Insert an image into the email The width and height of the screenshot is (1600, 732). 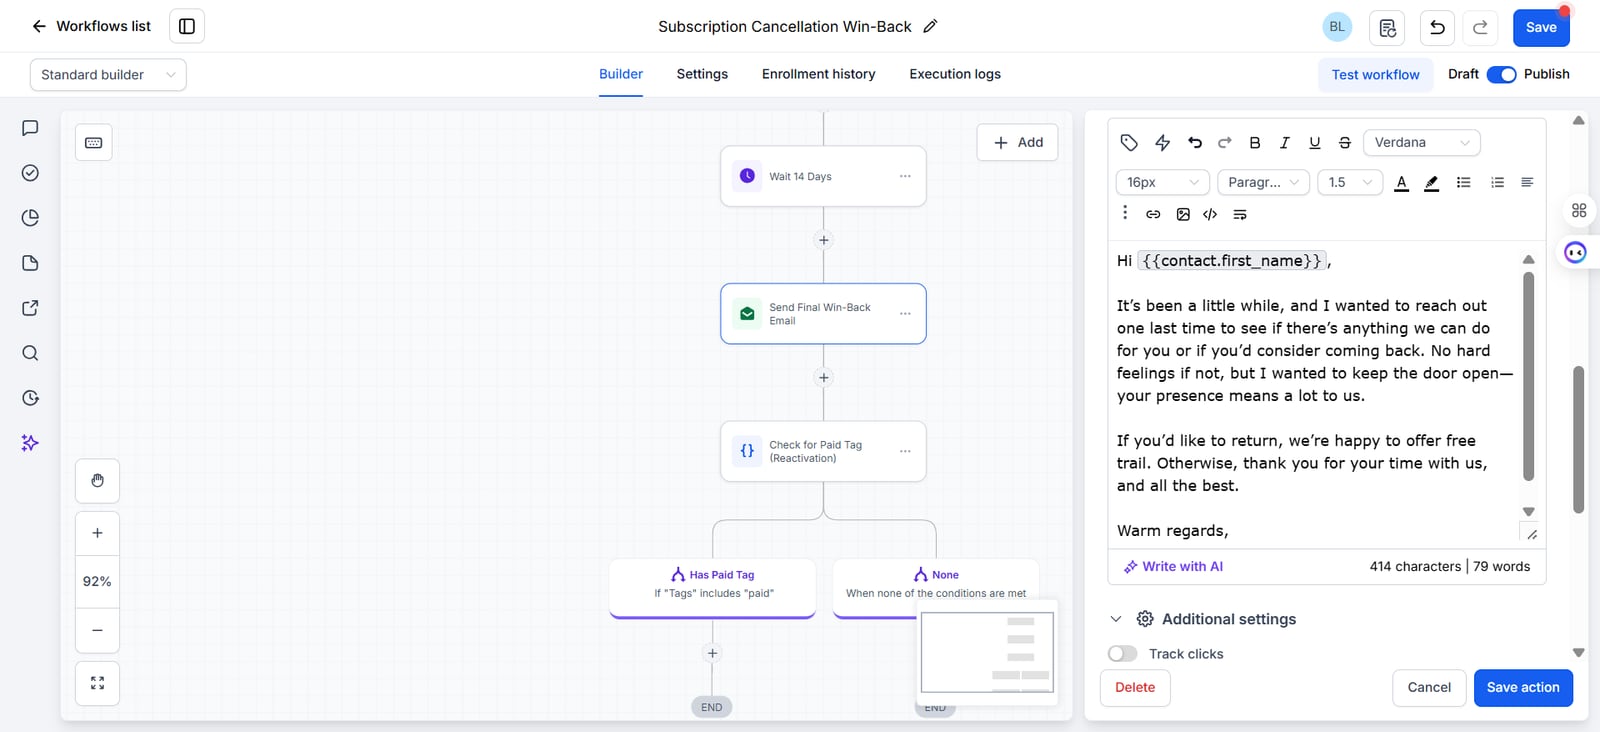point(1183,214)
